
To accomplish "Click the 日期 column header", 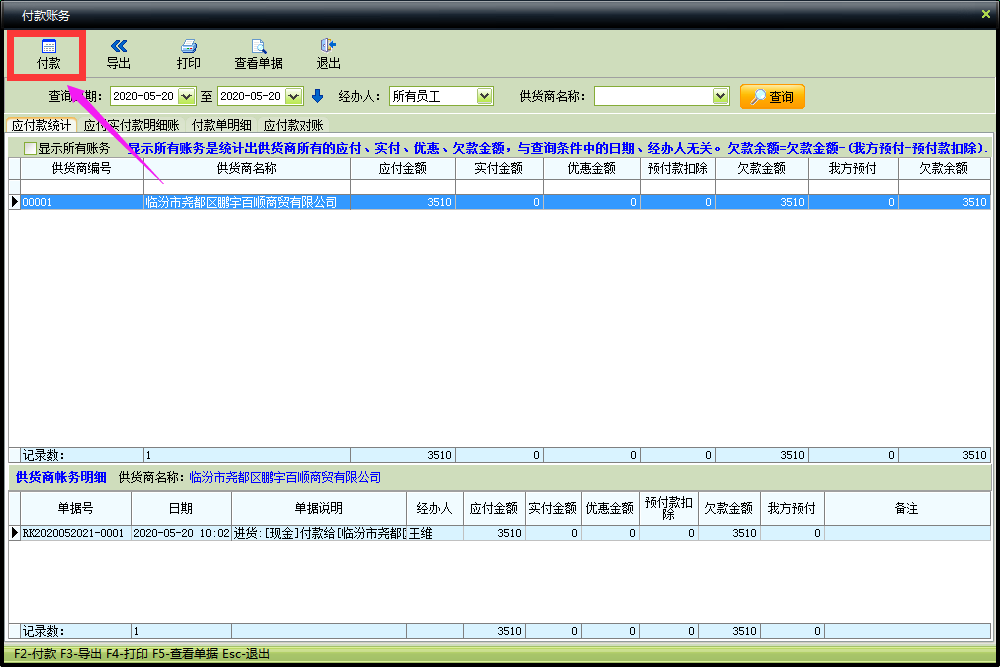I will [181, 508].
